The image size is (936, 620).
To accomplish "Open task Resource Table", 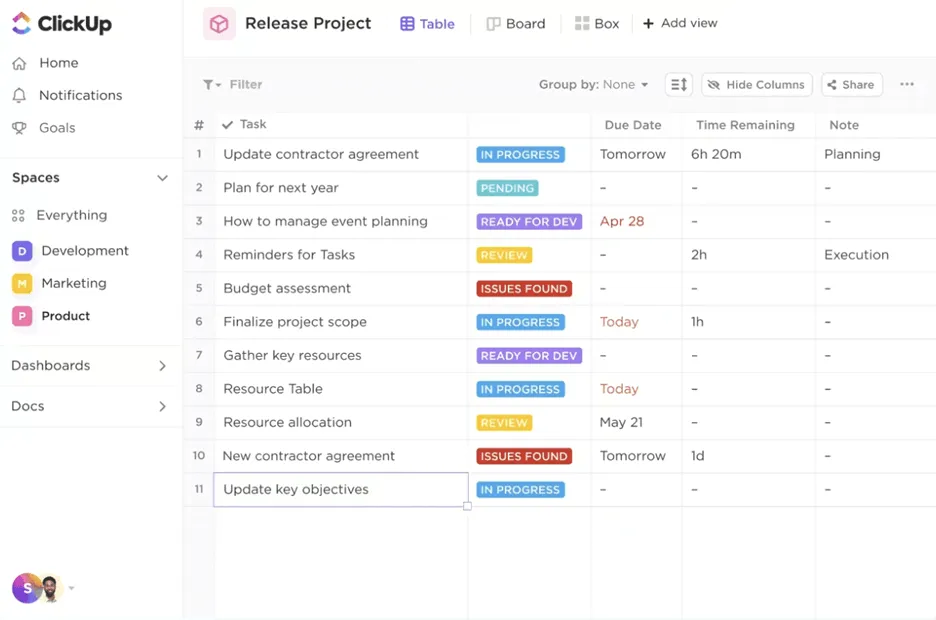I will (x=273, y=388).
